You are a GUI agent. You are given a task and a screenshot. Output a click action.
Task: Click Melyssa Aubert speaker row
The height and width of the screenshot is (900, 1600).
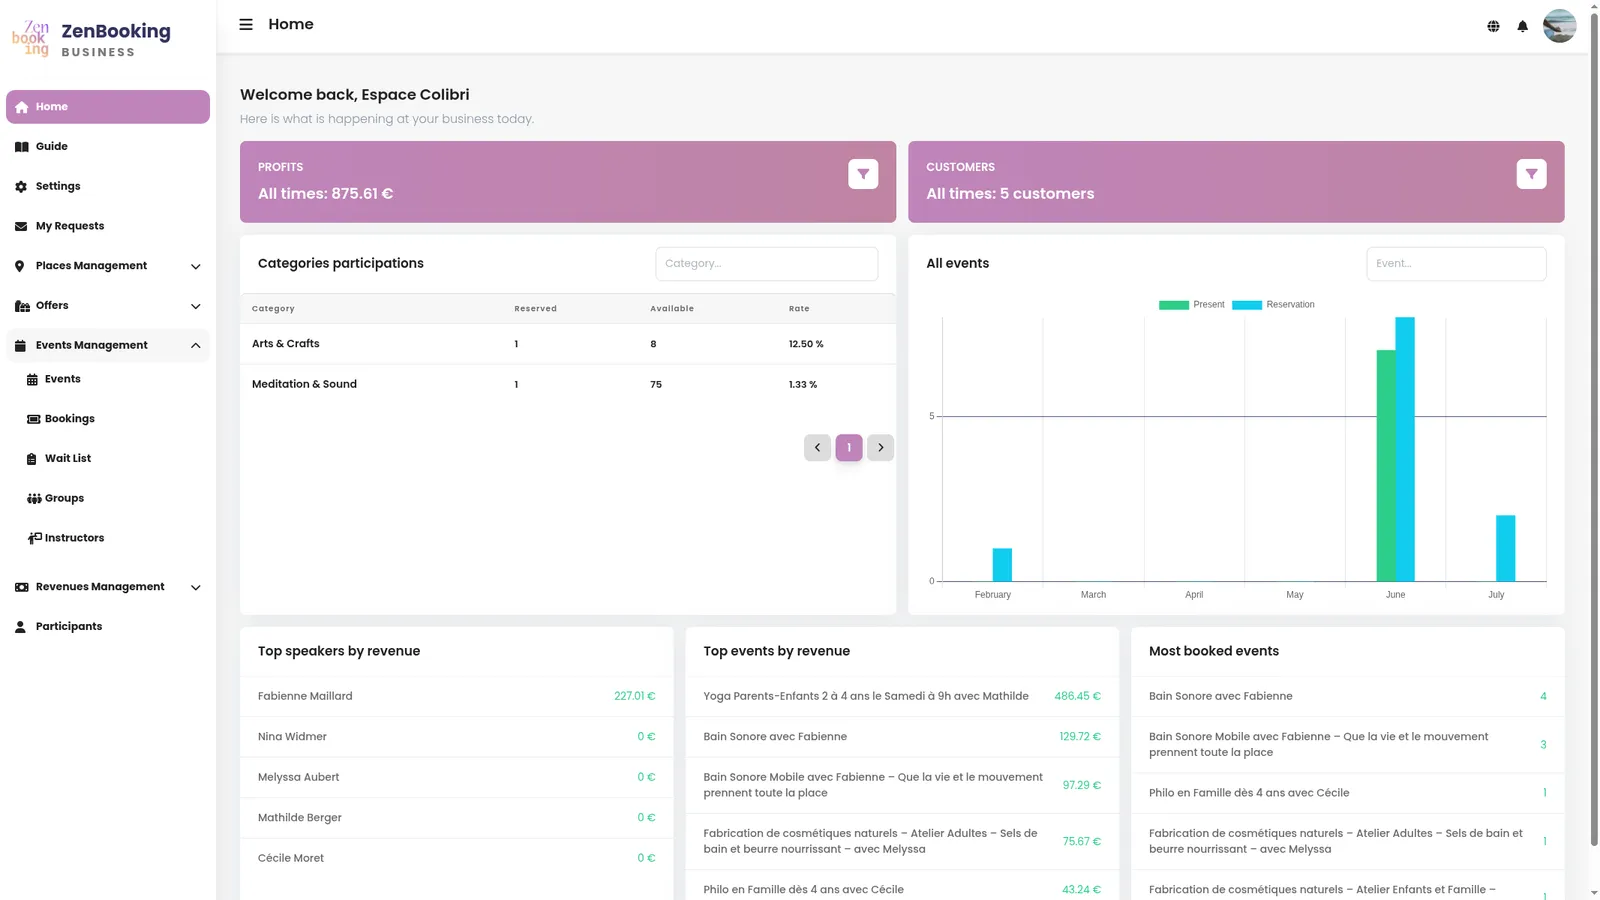coord(457,777)
